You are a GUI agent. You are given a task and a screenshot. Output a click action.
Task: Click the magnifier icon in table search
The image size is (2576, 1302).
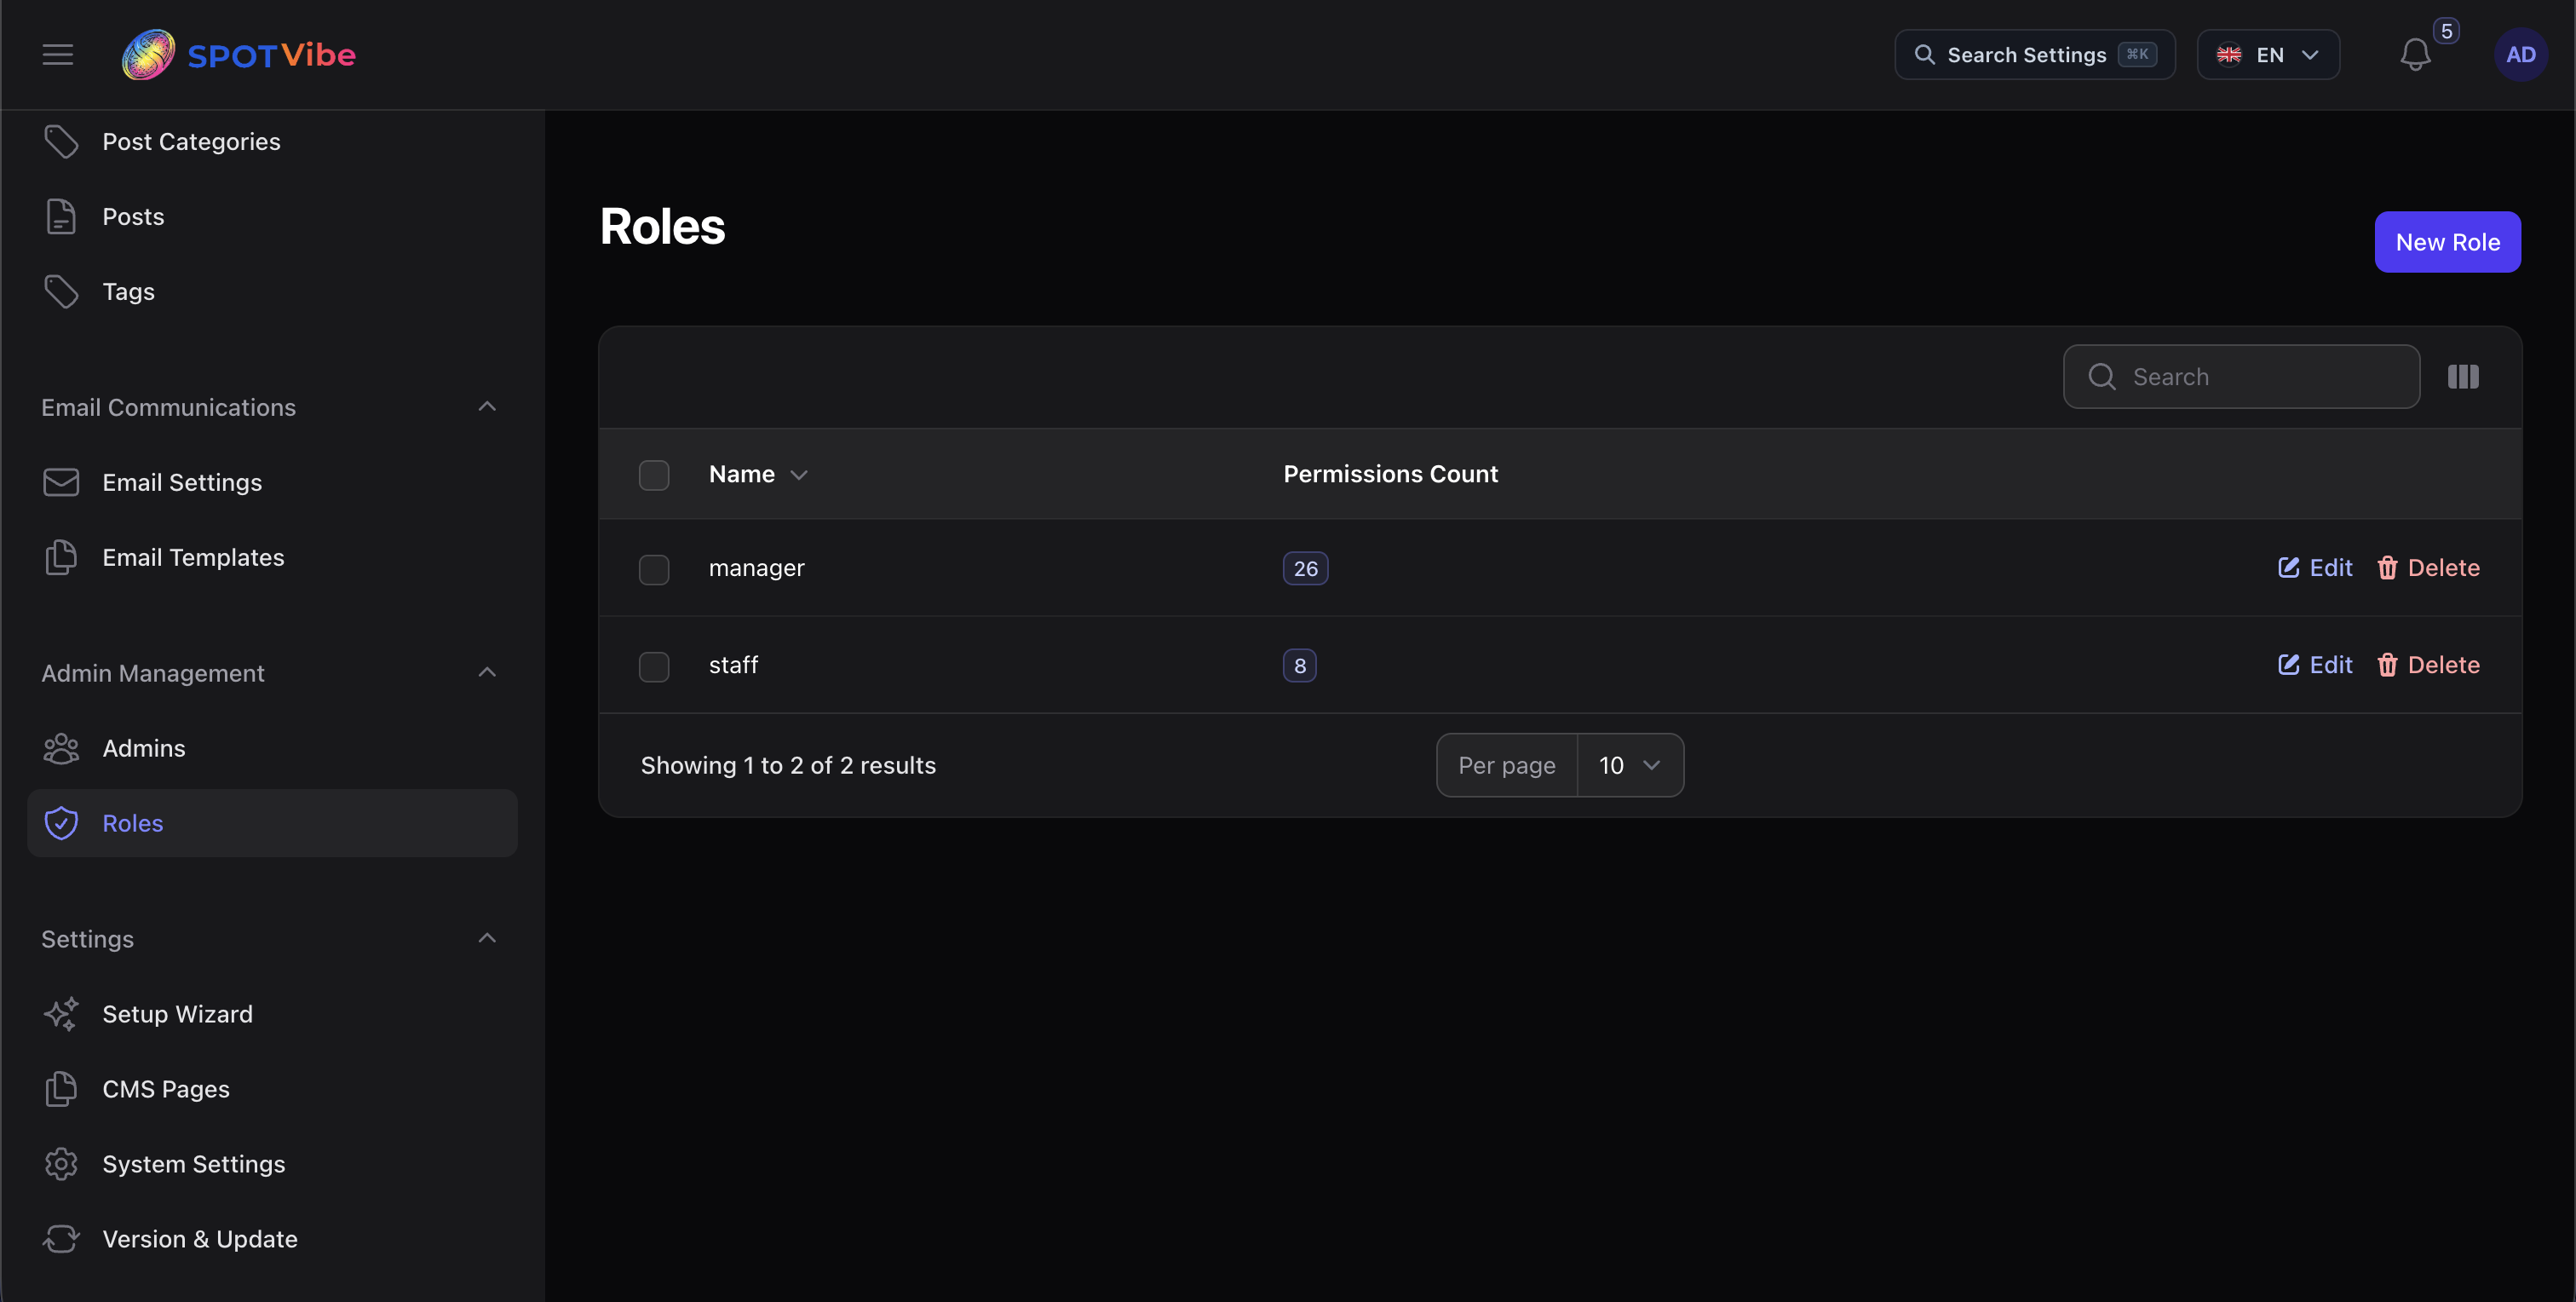click(2102, 377)
